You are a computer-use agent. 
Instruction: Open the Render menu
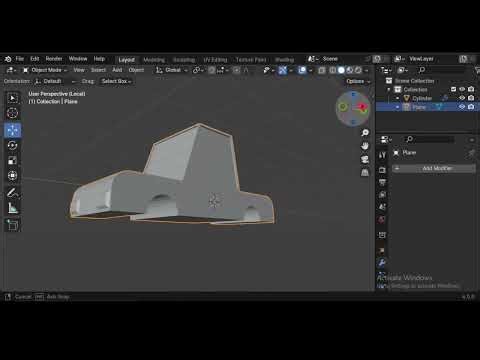coord(54,59)
